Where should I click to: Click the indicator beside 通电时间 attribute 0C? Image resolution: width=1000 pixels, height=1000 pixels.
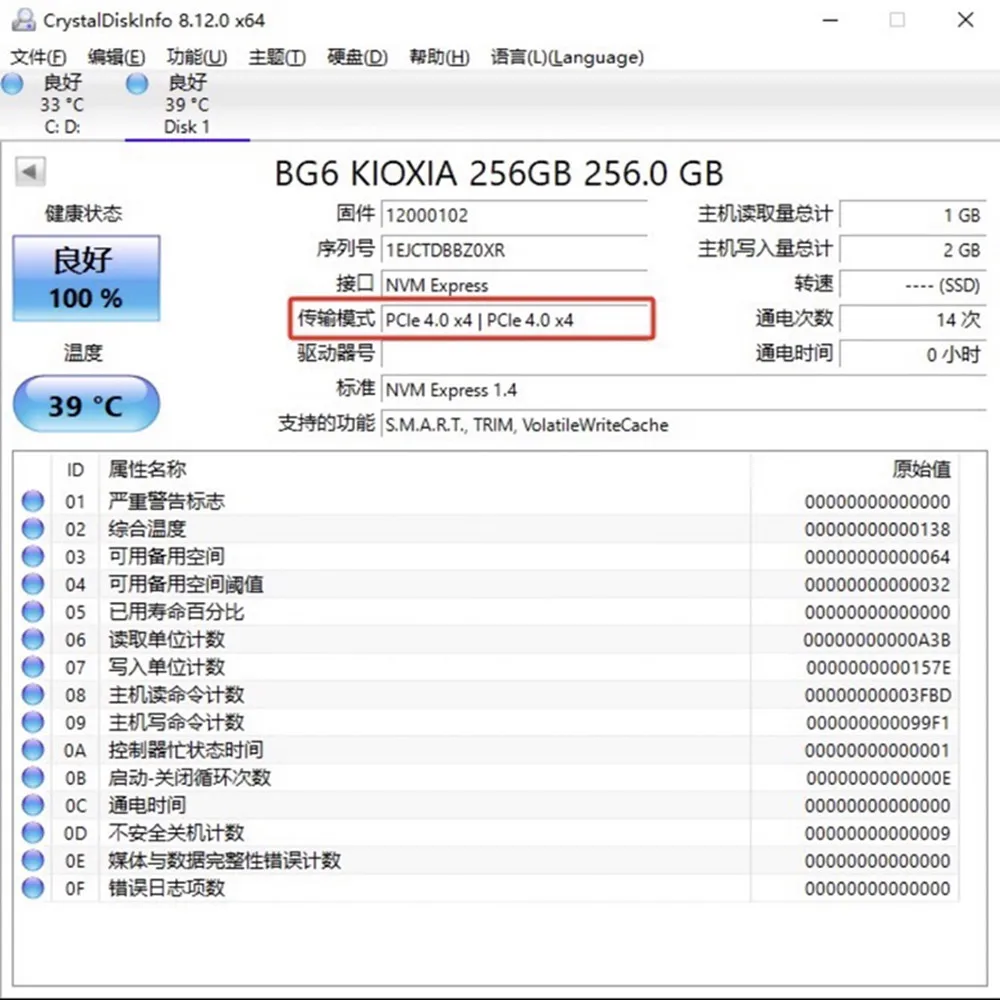click(x=30, y=805)
